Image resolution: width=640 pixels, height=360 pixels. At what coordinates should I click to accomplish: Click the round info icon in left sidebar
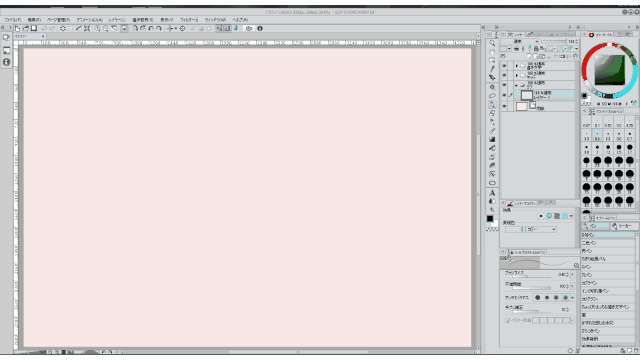[6, 62]
